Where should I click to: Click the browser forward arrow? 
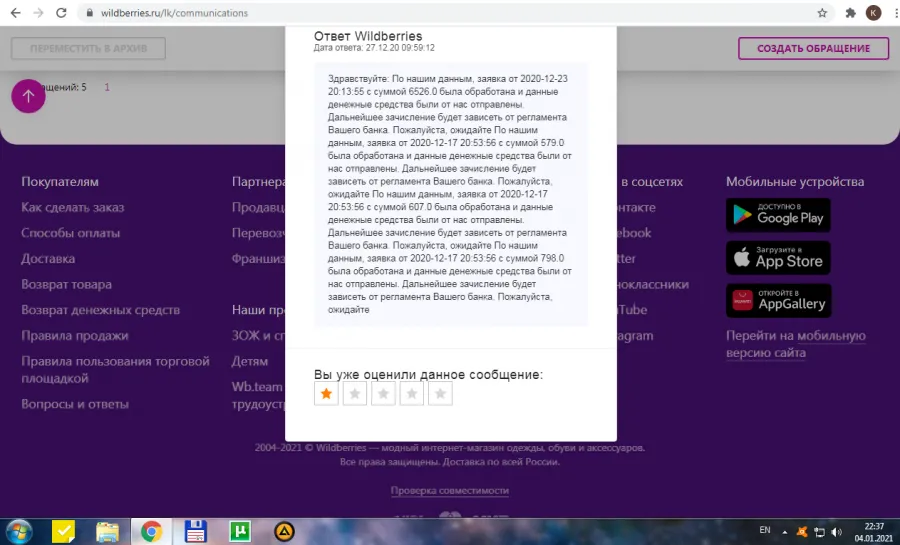tap(38, 13)
